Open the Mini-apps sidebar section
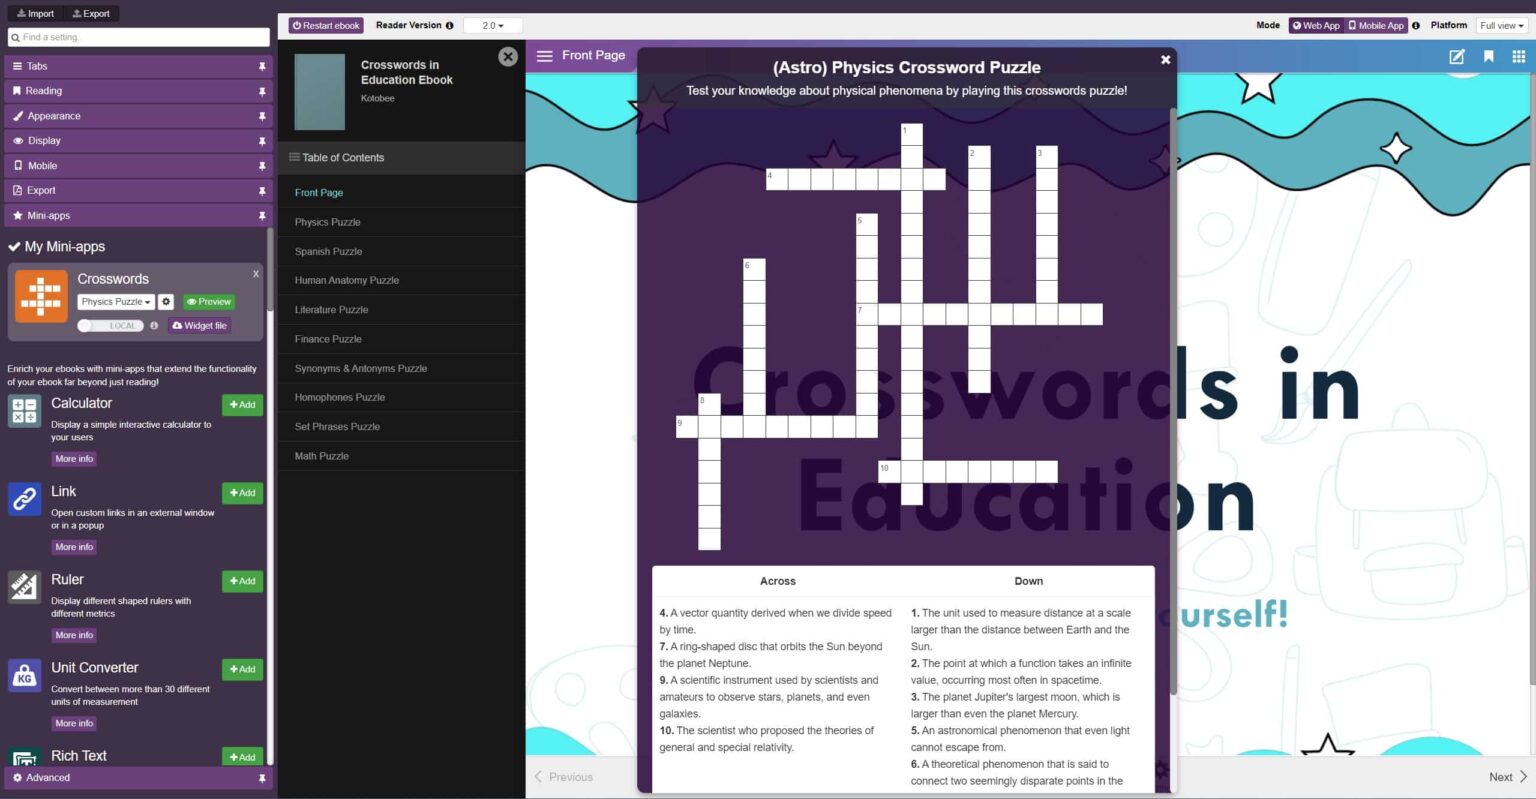 click(x=47, y=215)
